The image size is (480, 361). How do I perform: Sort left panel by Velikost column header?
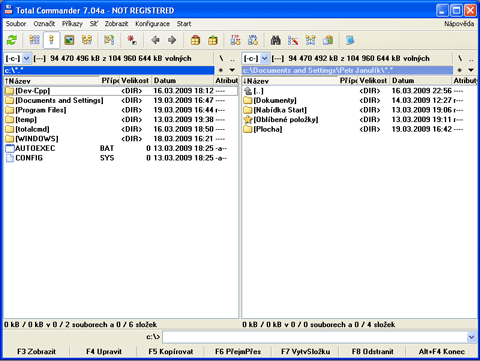(135, 81)
